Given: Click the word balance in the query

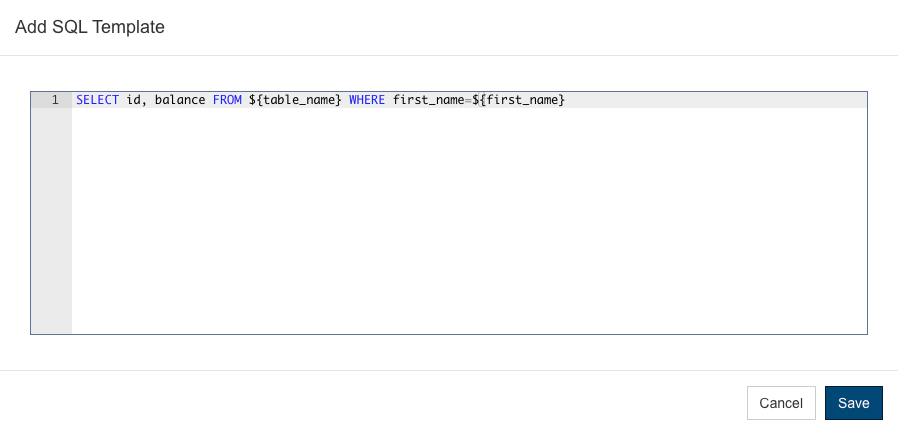Looking at the screenshot, I should (180, 100).
